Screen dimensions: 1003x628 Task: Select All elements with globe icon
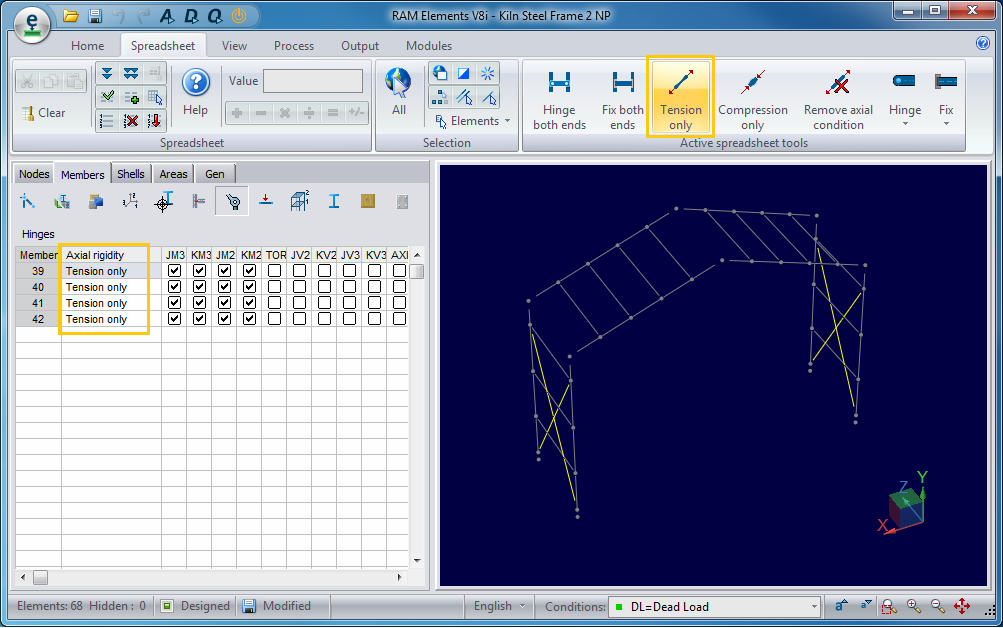[x=399, y=91]
